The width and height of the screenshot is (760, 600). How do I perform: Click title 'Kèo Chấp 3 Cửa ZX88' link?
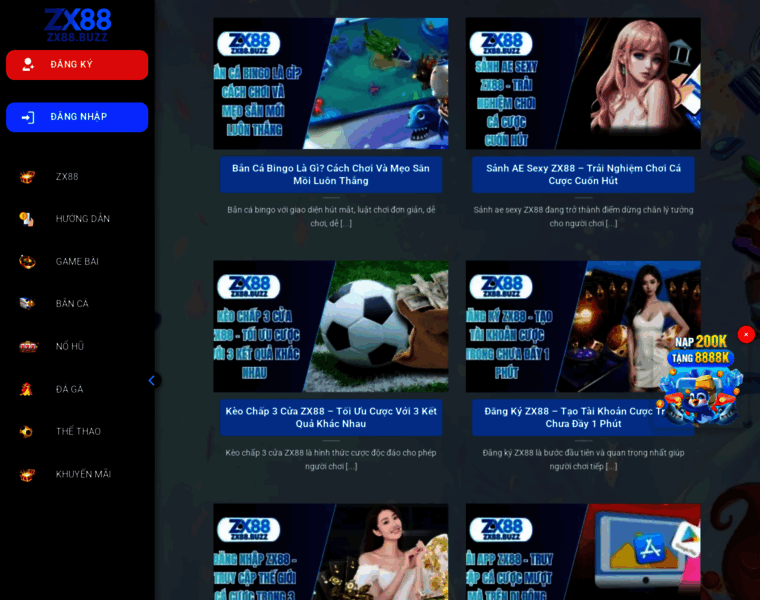(331, 417)
